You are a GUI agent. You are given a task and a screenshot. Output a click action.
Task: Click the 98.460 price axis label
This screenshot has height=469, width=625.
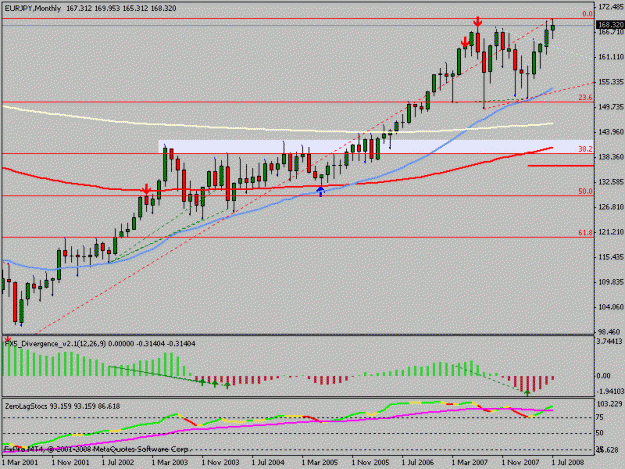coord(609,332)
